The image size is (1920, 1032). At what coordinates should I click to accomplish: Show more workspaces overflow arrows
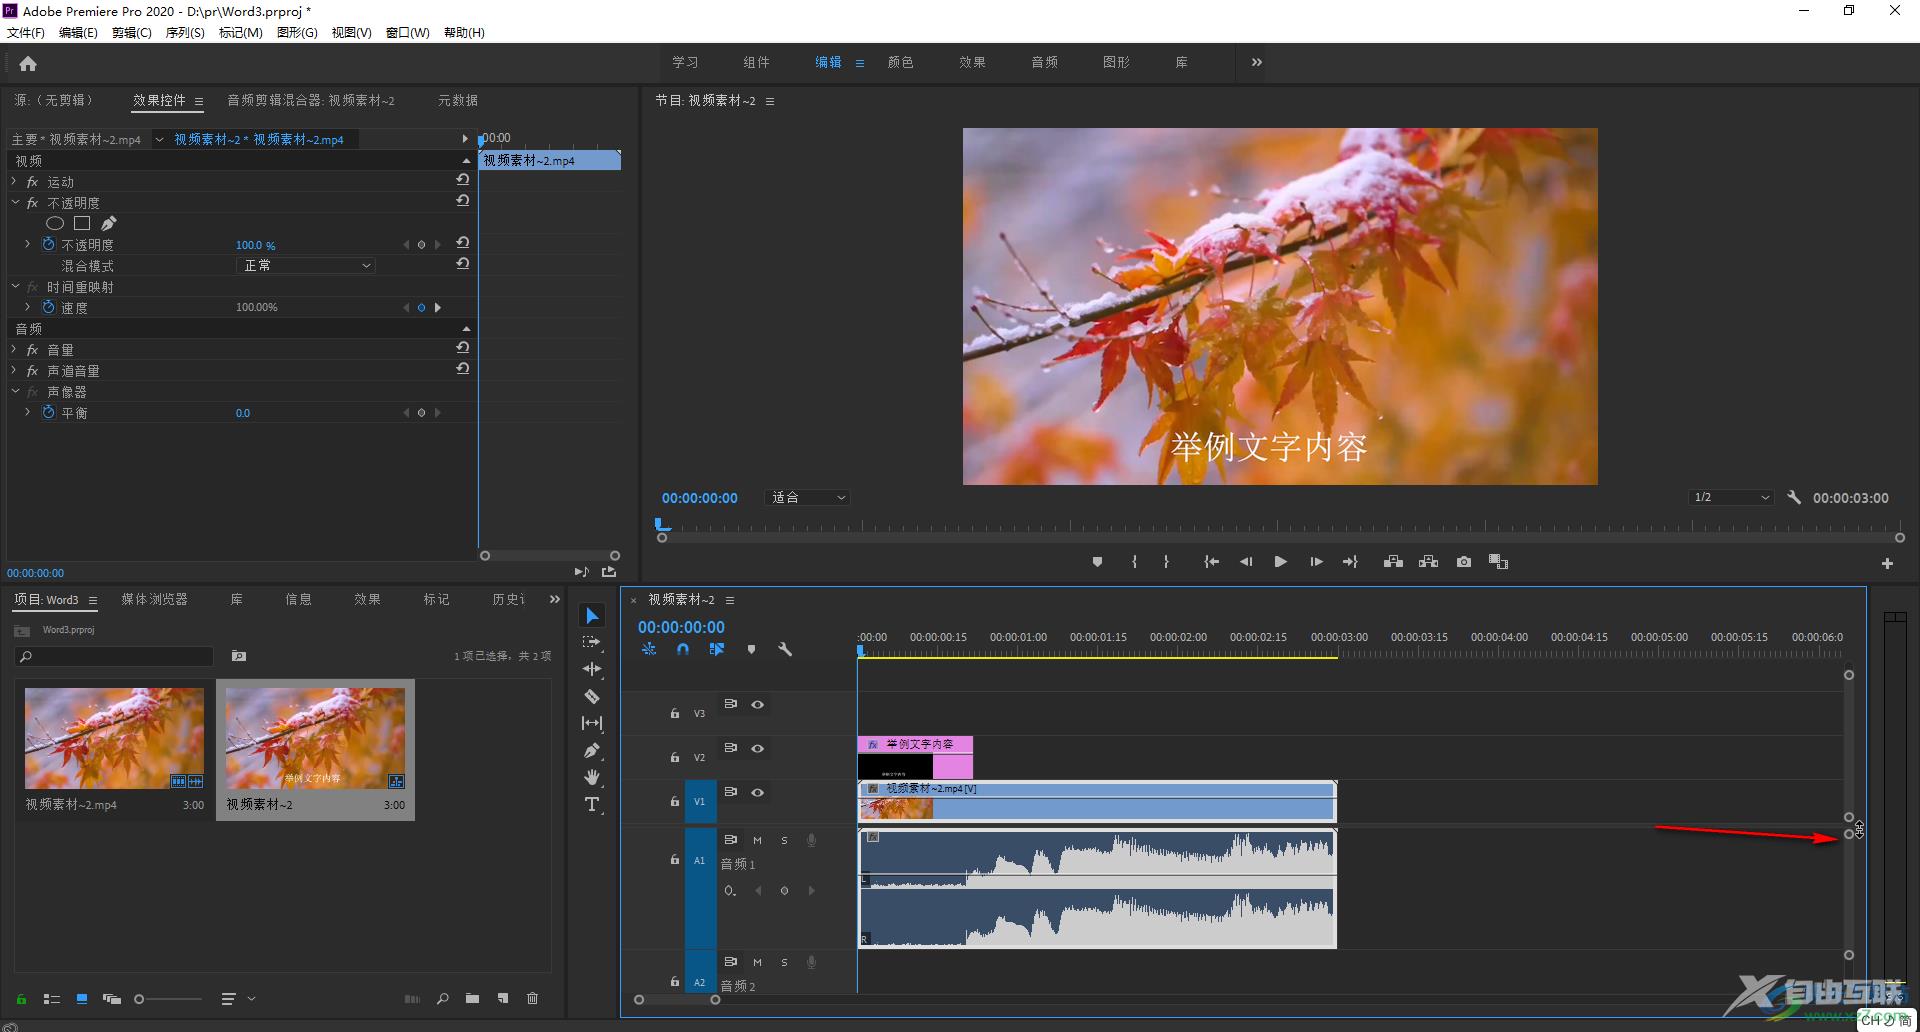click(x=1256, y=62)
